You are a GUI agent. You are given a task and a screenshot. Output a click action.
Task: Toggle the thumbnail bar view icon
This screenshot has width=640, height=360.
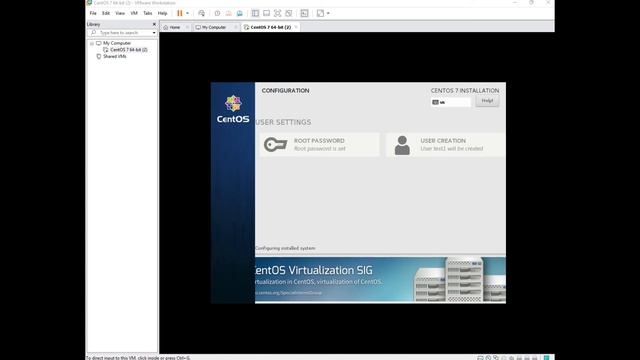(x=266, y=13)
